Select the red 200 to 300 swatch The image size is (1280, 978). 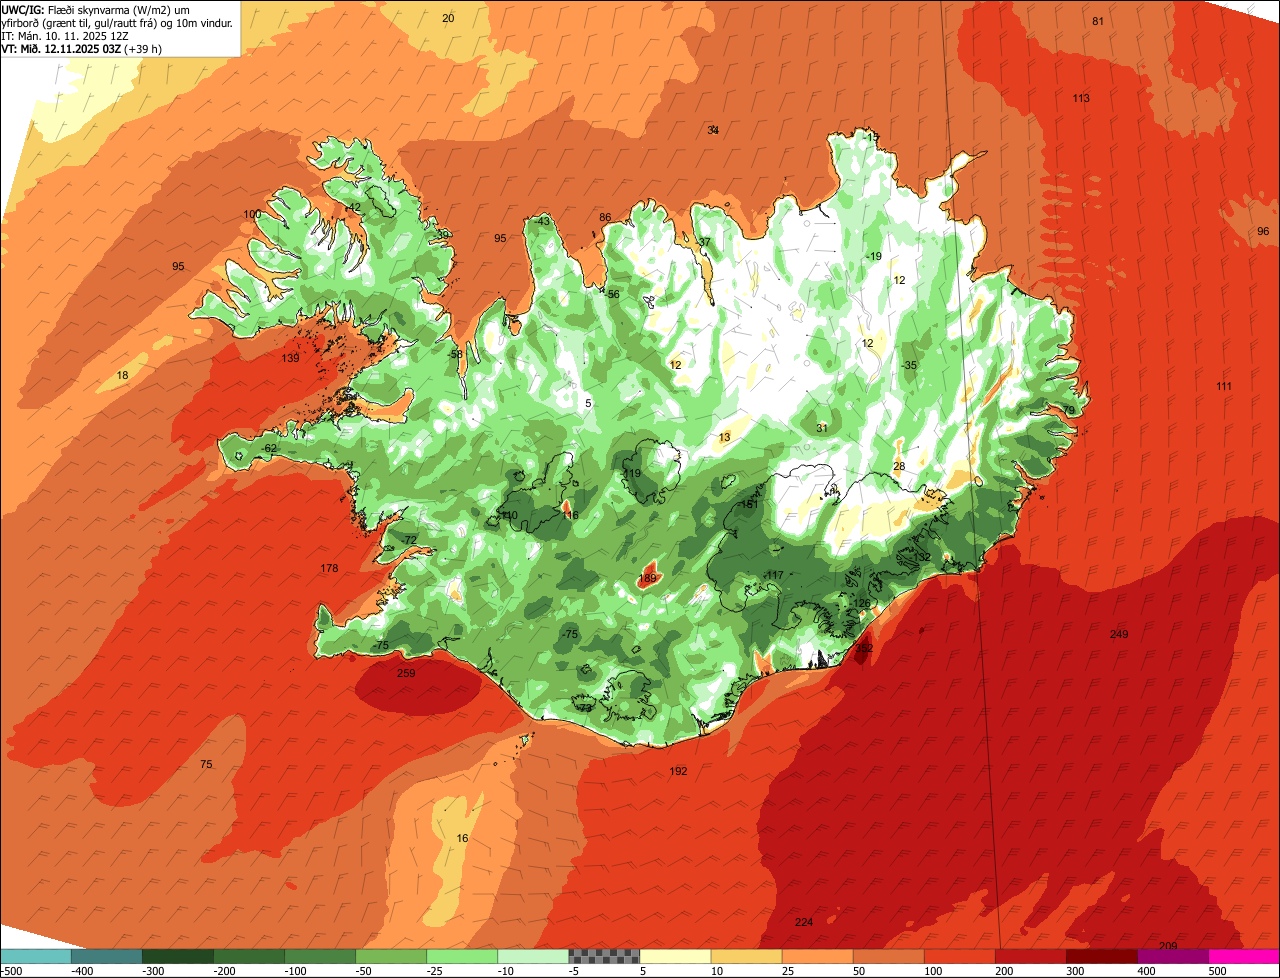click(1030, 956)
